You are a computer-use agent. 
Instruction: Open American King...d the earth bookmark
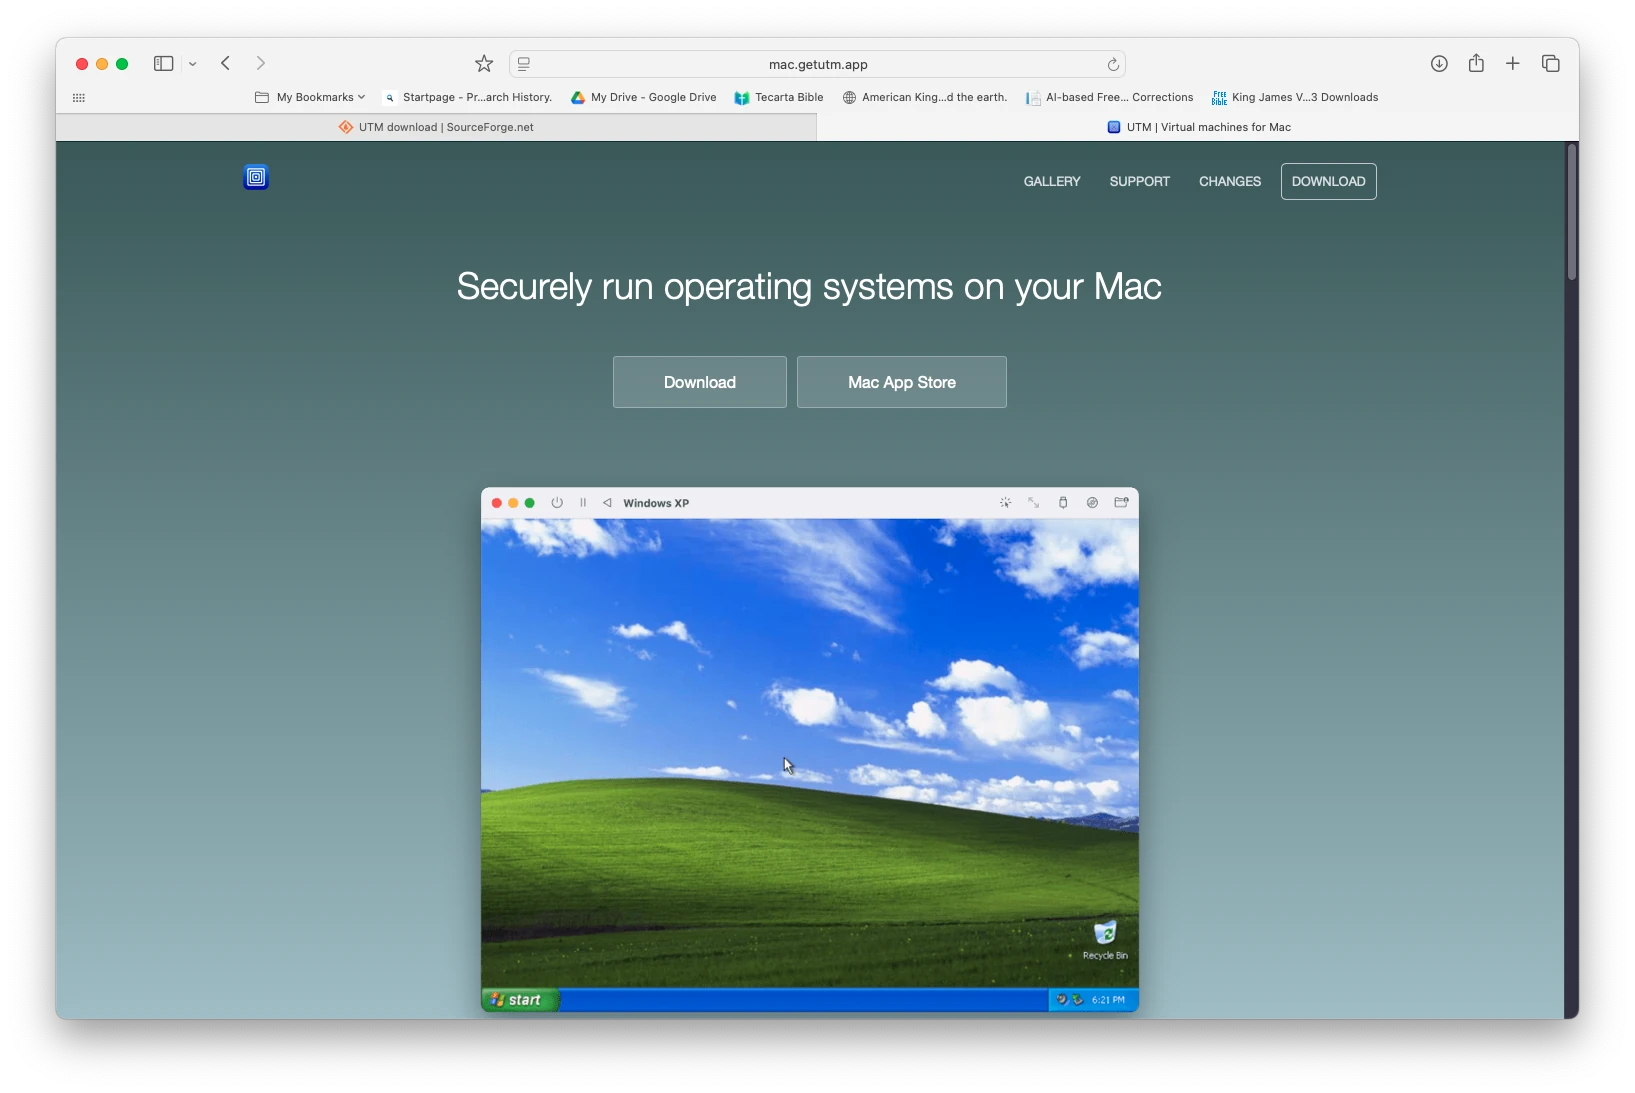point(925,97)
